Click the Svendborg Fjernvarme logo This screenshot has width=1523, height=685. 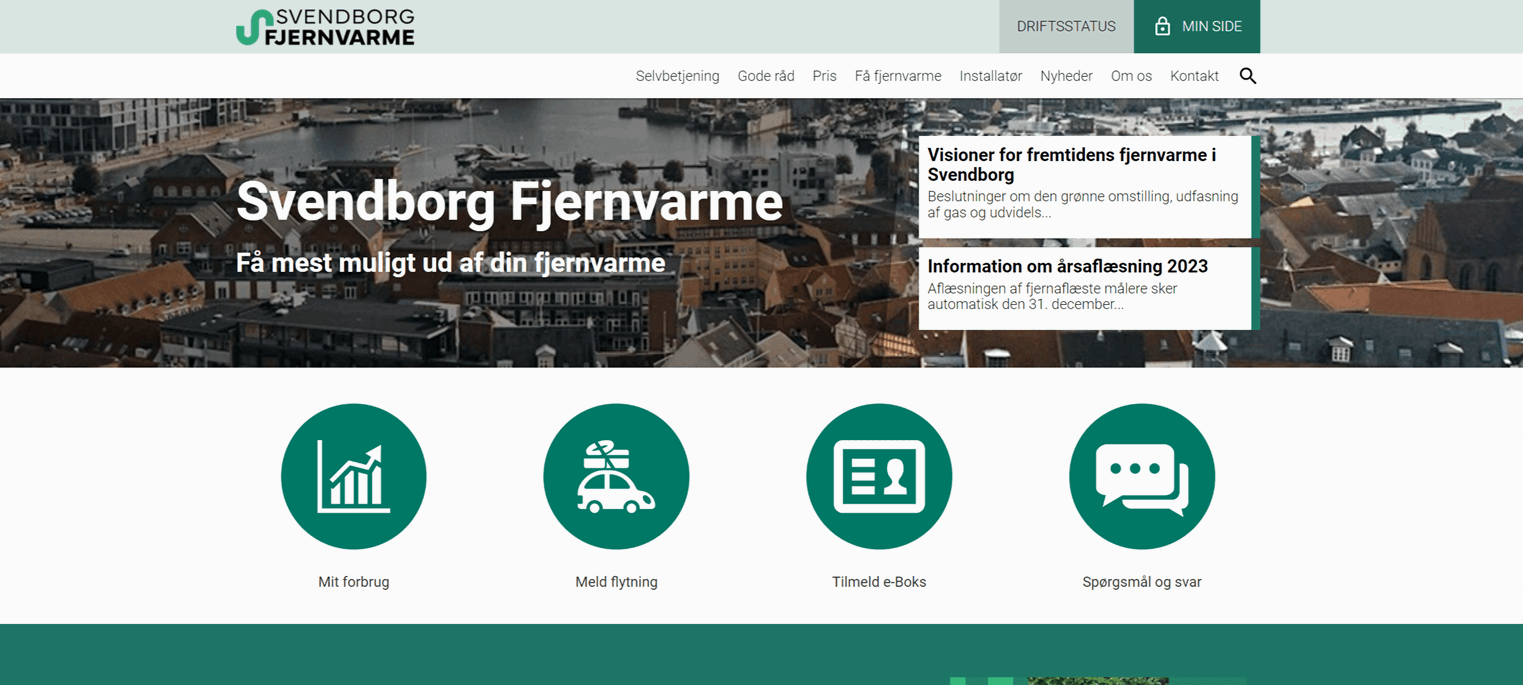325,27
